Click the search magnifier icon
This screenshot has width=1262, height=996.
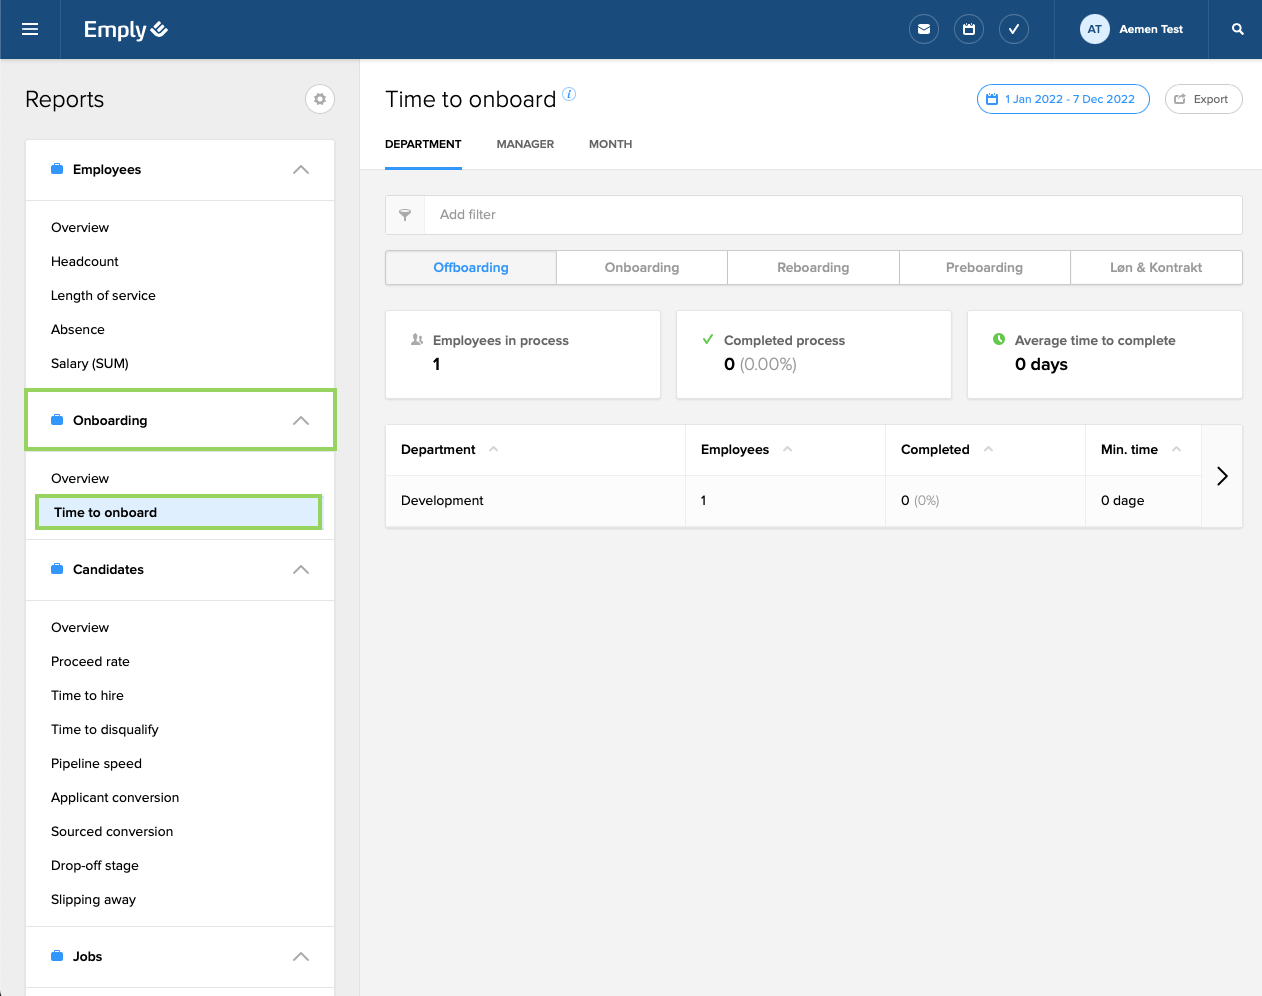click(1237, 30)
